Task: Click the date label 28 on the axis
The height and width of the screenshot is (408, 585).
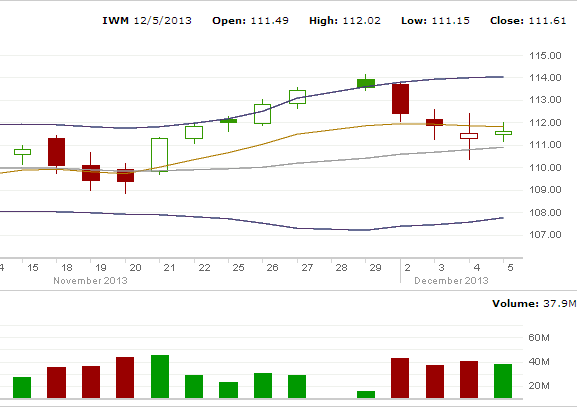Action: click(341, 268)
